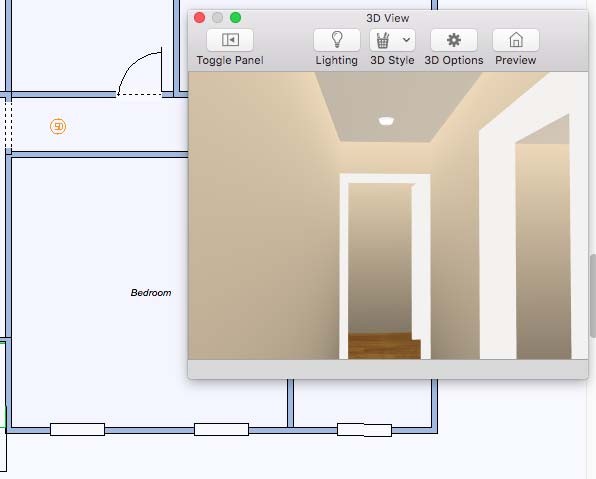This screenshot has height=479, width=596.
Task: Click the vertical scrollbar at right edge
Action: (x=593, y=295)
